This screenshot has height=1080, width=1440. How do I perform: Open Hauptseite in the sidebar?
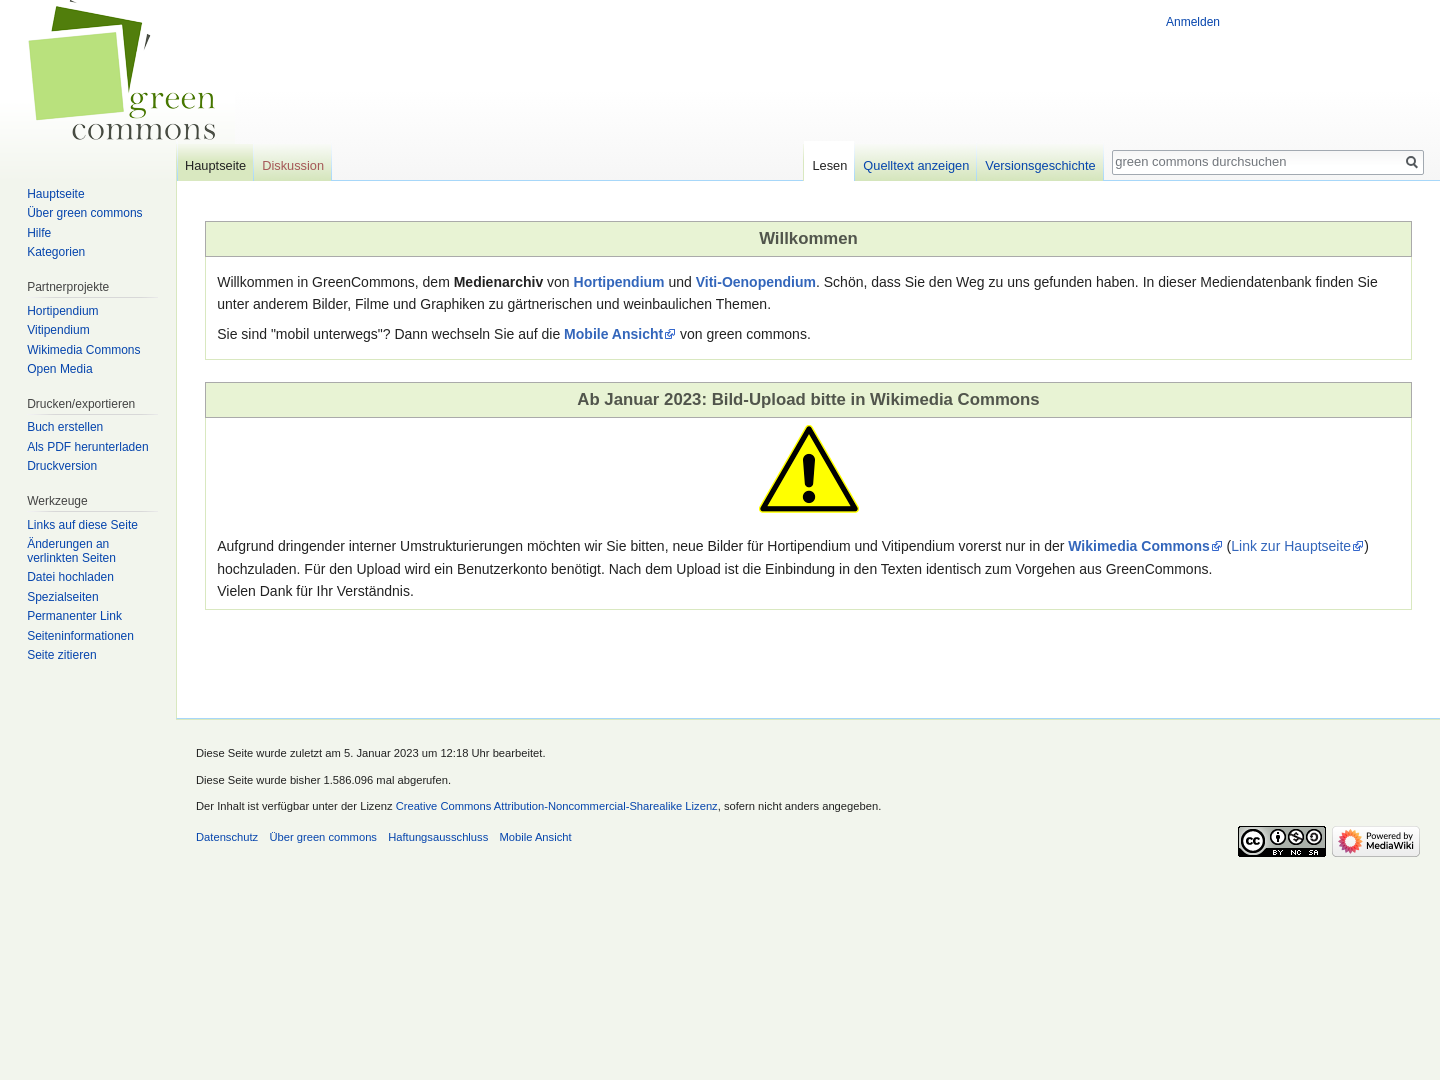coord(56,194)
